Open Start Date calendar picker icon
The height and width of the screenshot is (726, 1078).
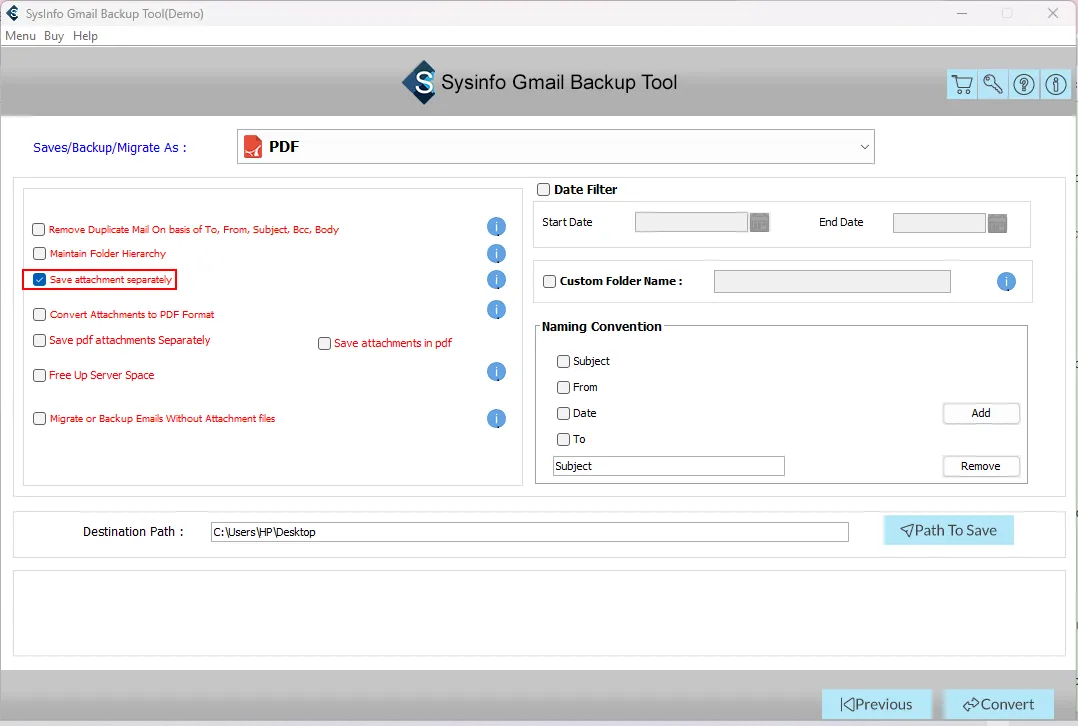(x=760, y=223)
